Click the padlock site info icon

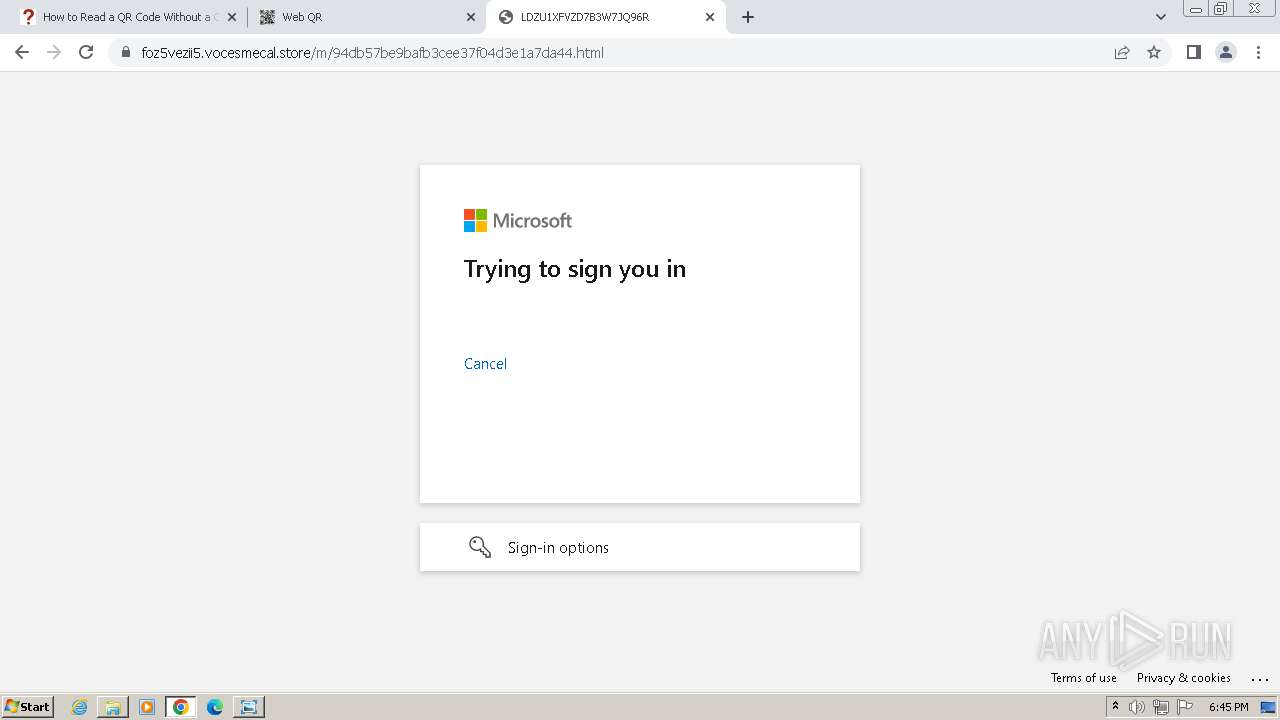pyautogui.click(x=126, y=53)
